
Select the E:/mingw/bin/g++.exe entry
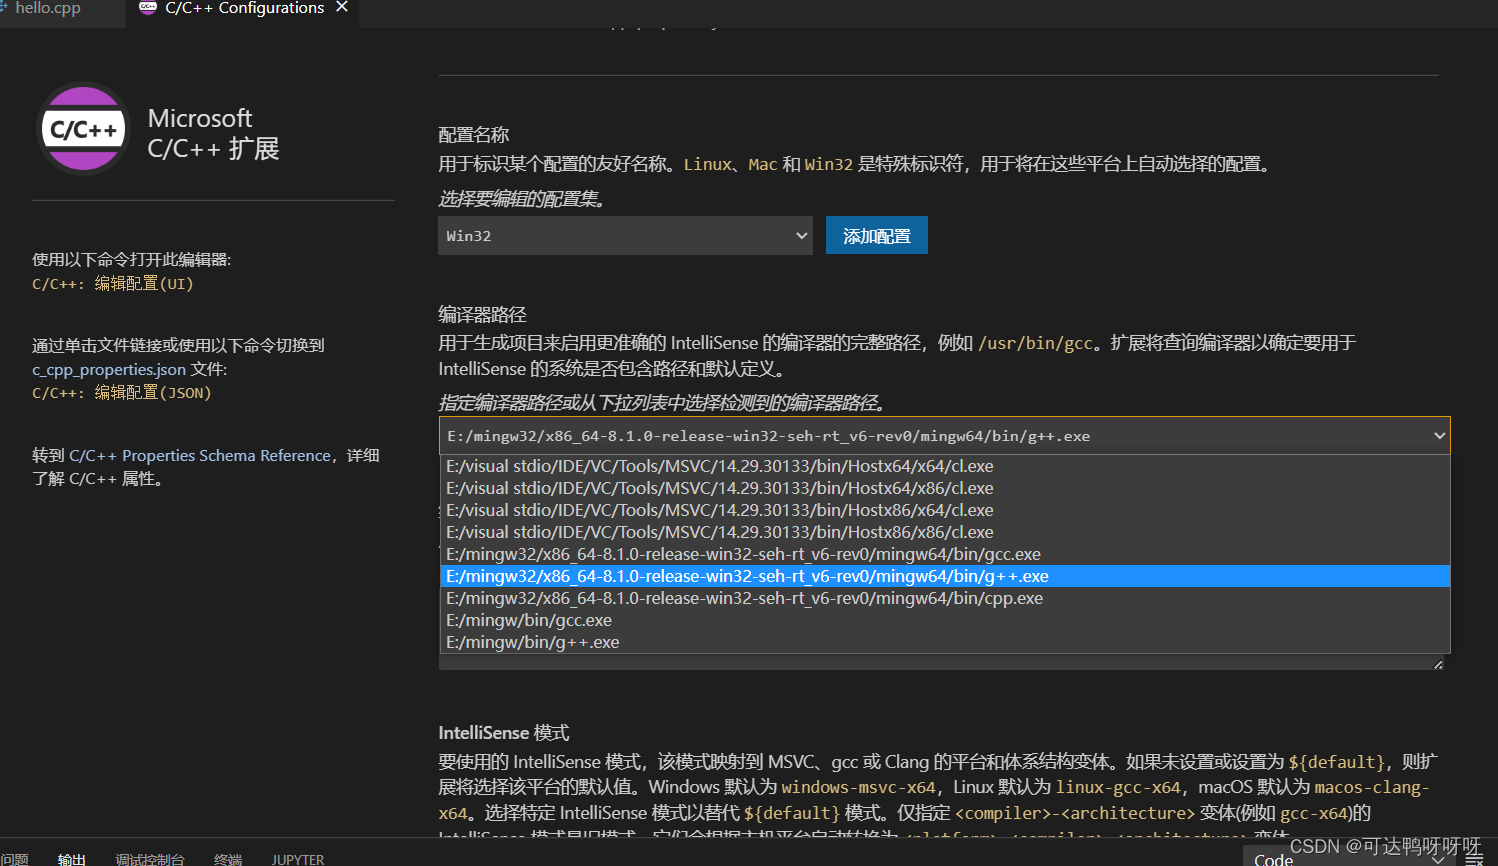click(528, 641)
